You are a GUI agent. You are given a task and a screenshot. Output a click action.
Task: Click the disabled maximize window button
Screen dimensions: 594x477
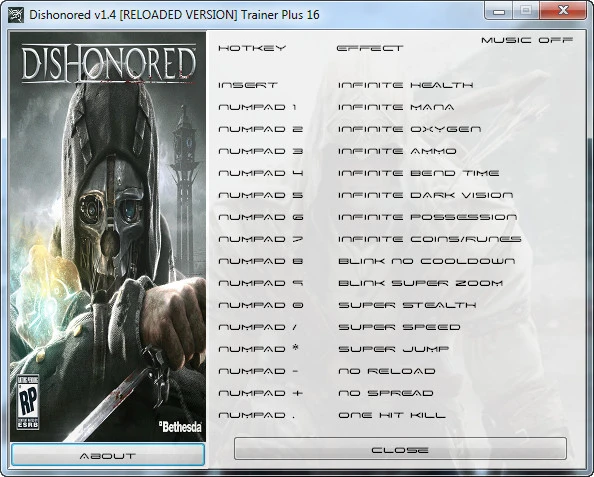coord(526,11)
